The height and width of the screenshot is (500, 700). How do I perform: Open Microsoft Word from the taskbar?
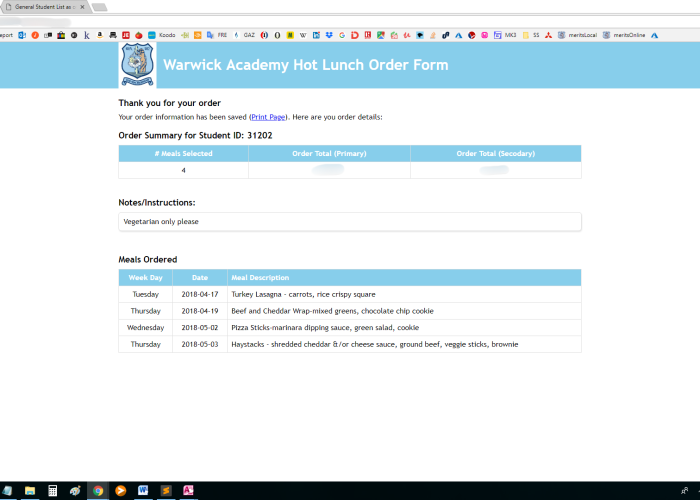tap(143, 491)
